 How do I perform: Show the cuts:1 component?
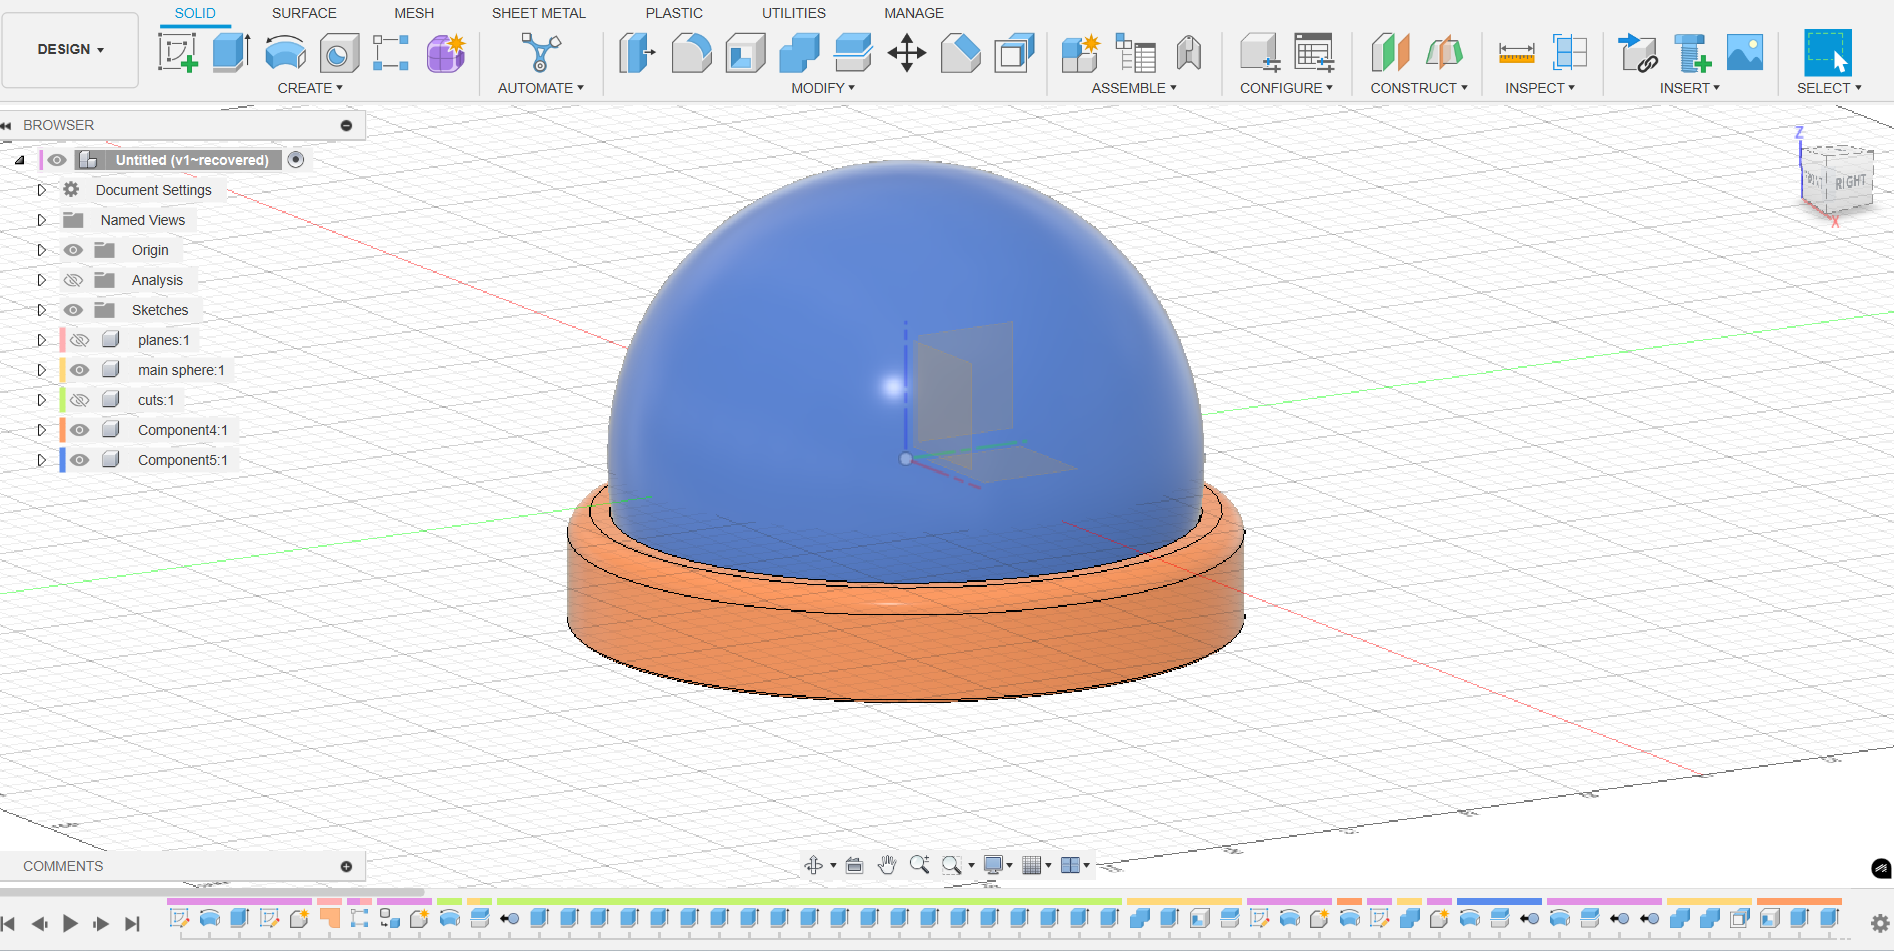pos(80,400)
